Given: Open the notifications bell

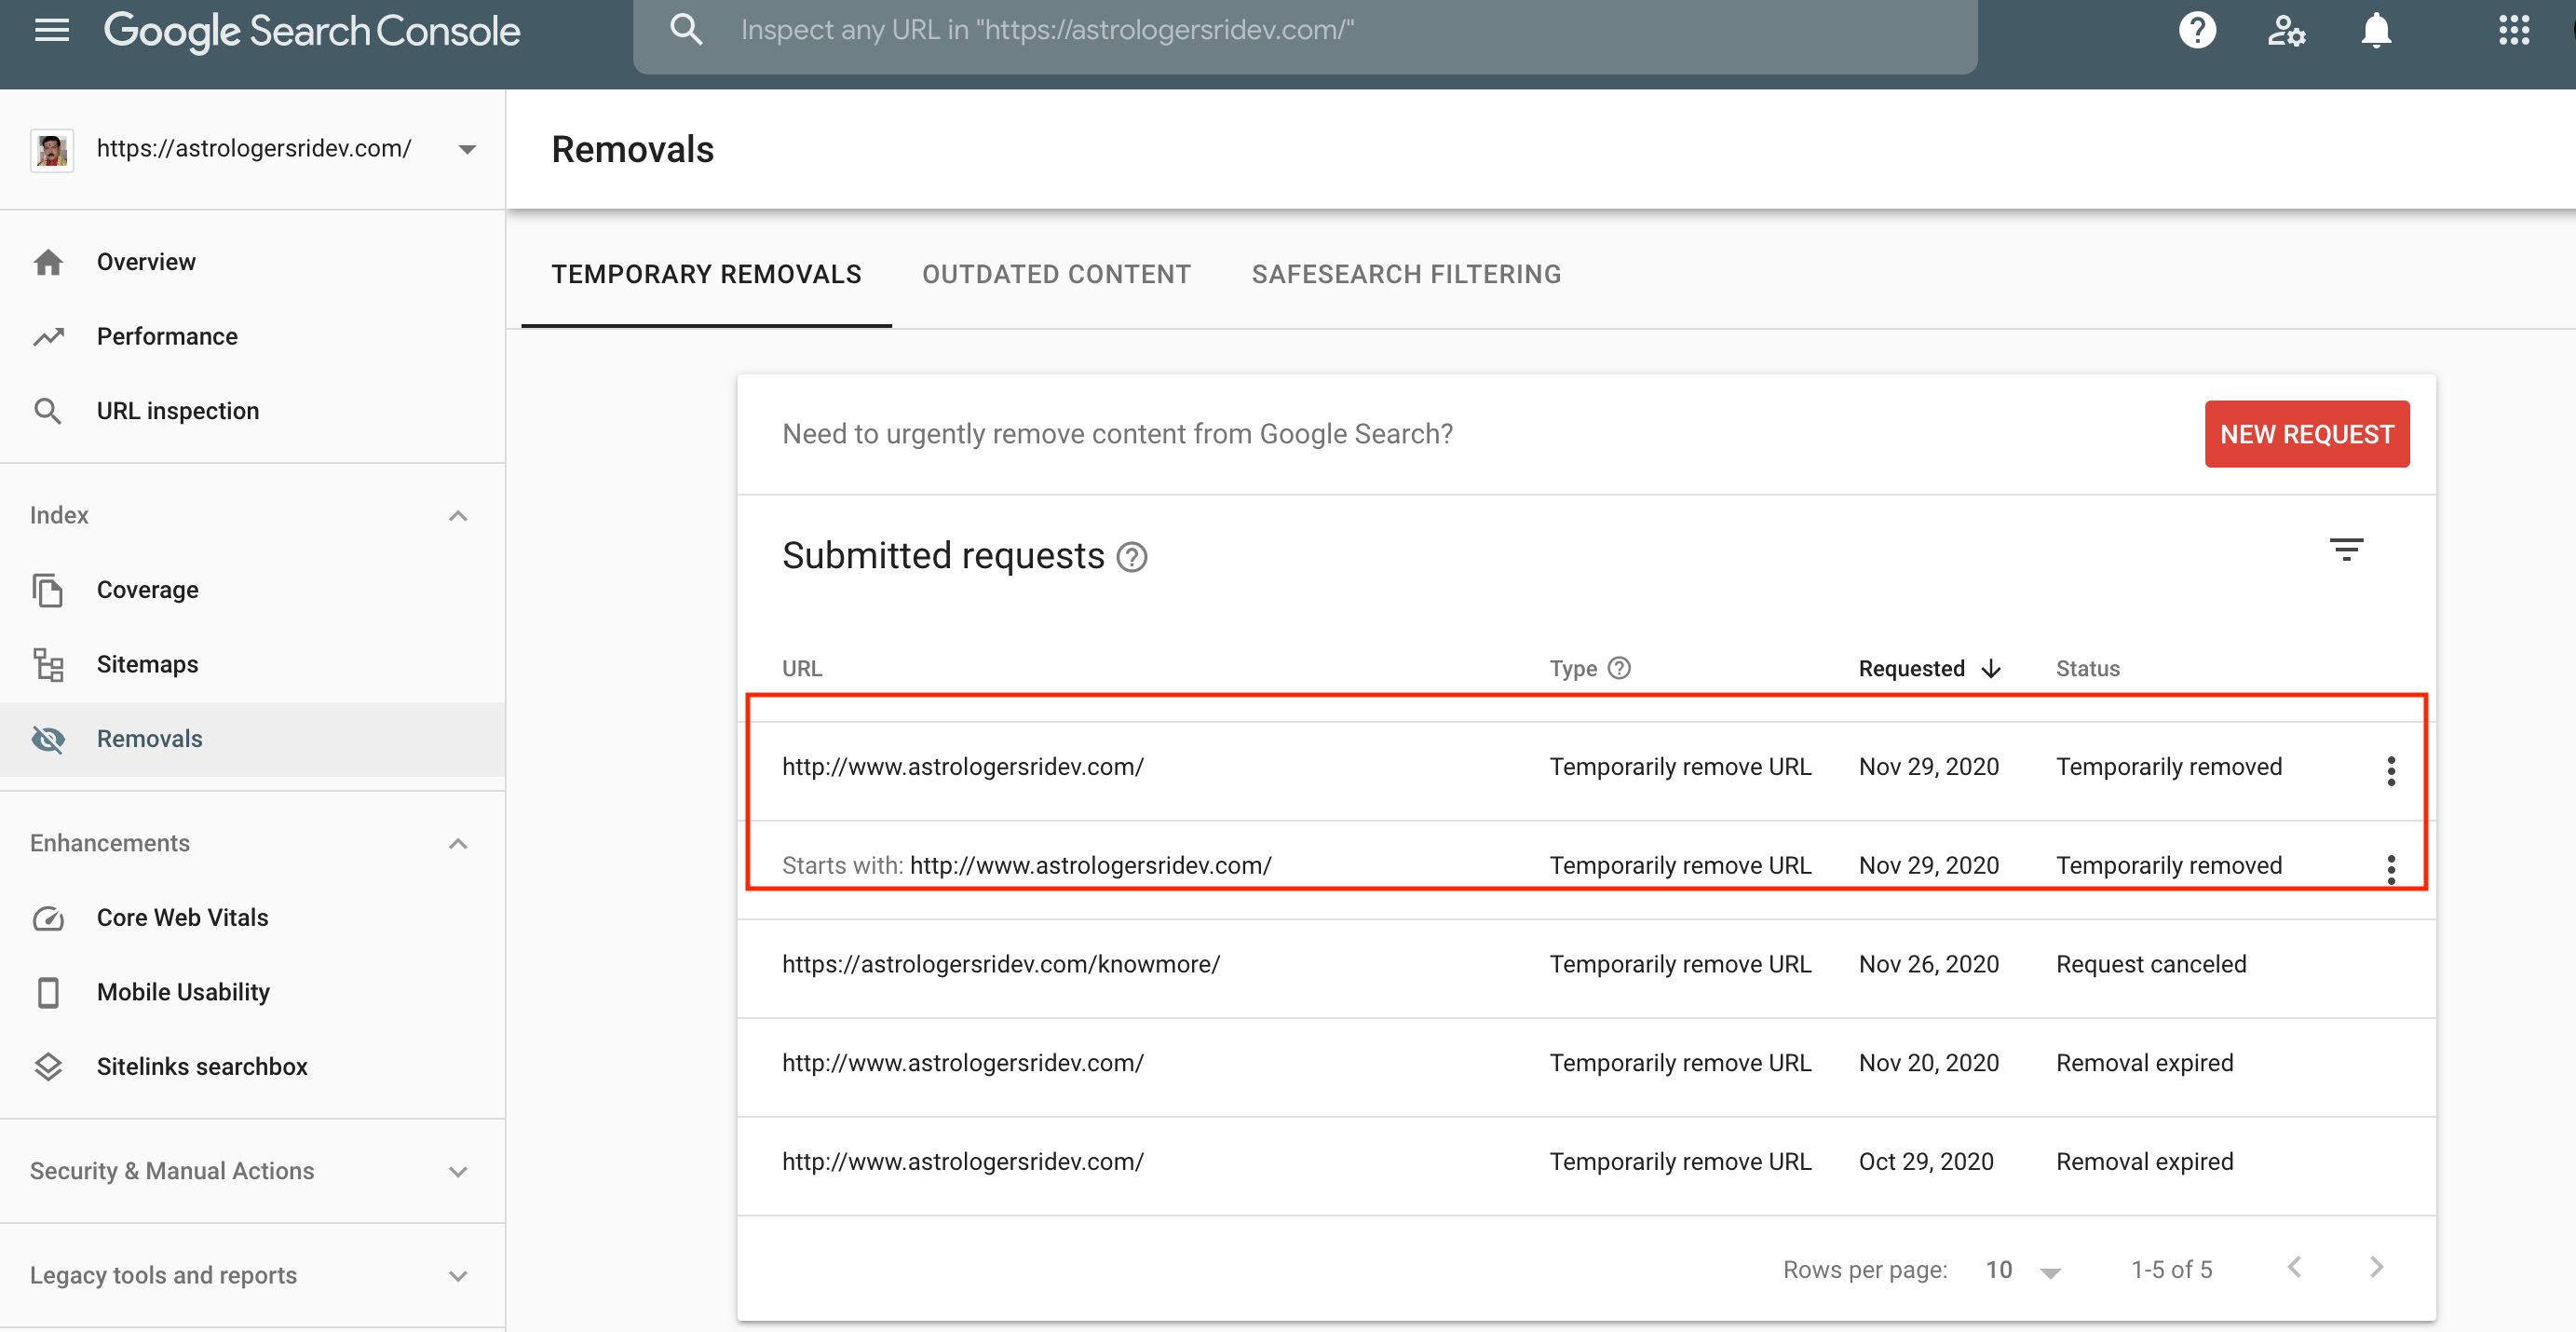Looking at the screenshot, I should pos(2376,30).
